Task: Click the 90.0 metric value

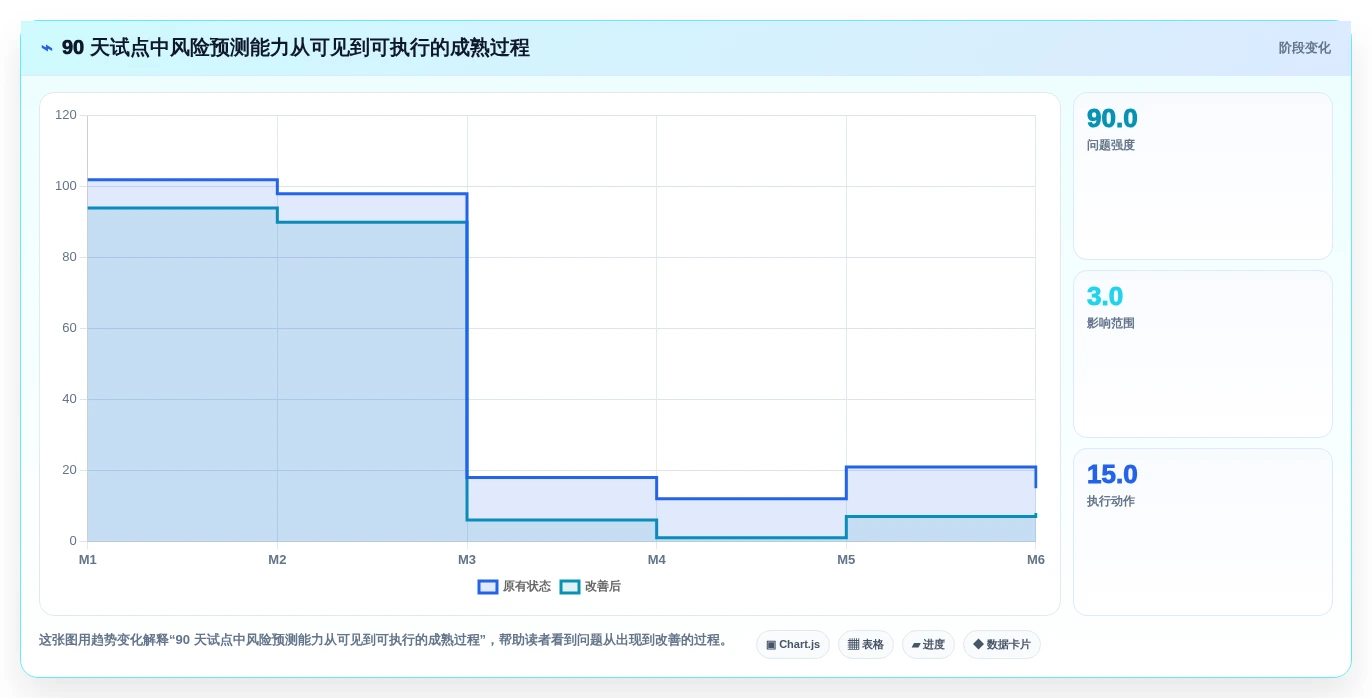Action: pyautogui.click(x=1112, y=119)
